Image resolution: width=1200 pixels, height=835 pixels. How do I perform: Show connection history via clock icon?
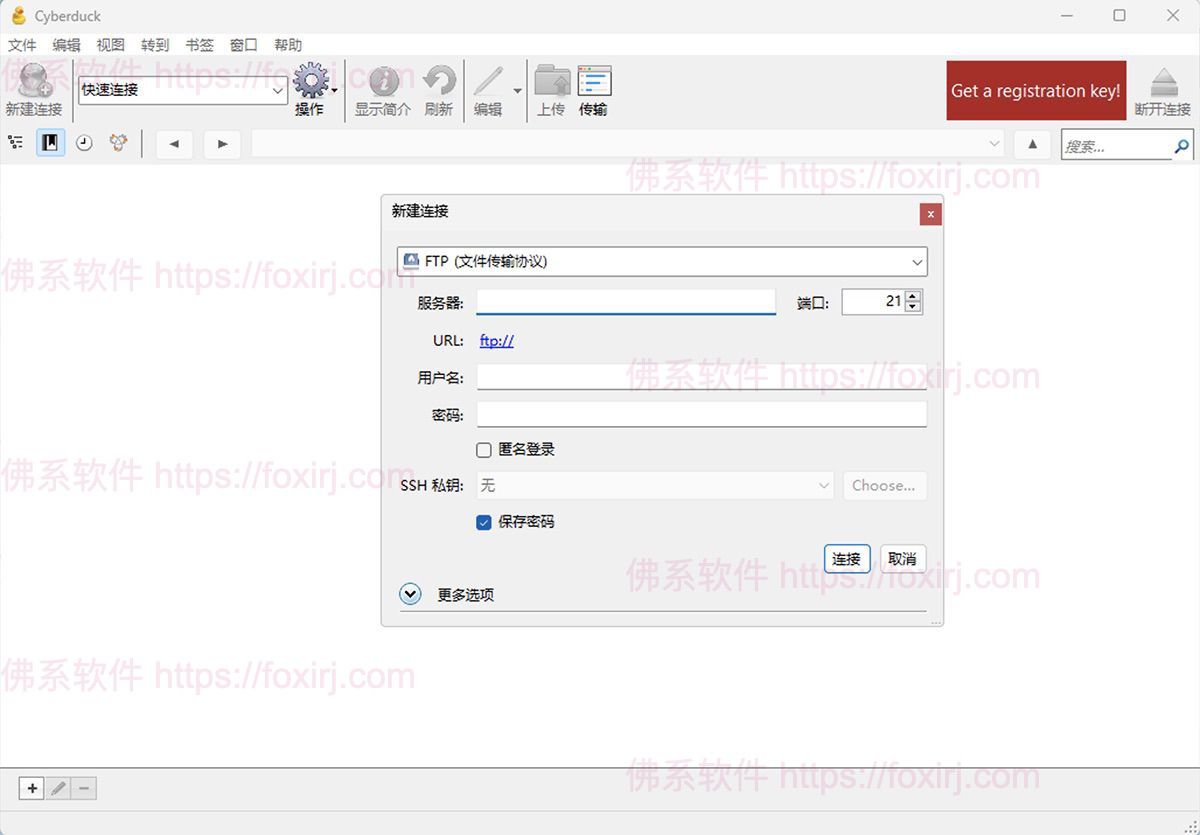(84, 143)
